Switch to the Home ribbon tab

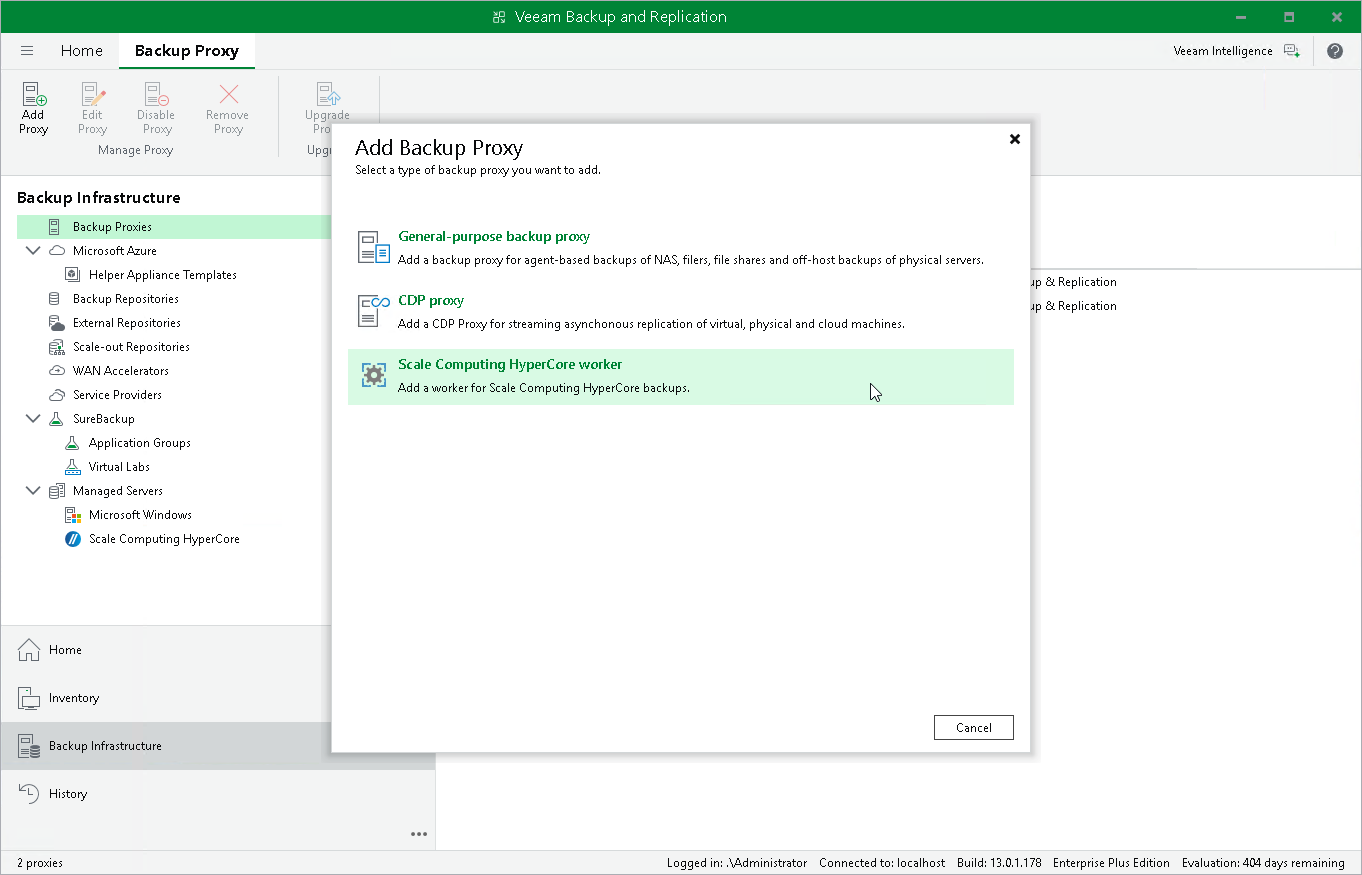click(82, 51)
